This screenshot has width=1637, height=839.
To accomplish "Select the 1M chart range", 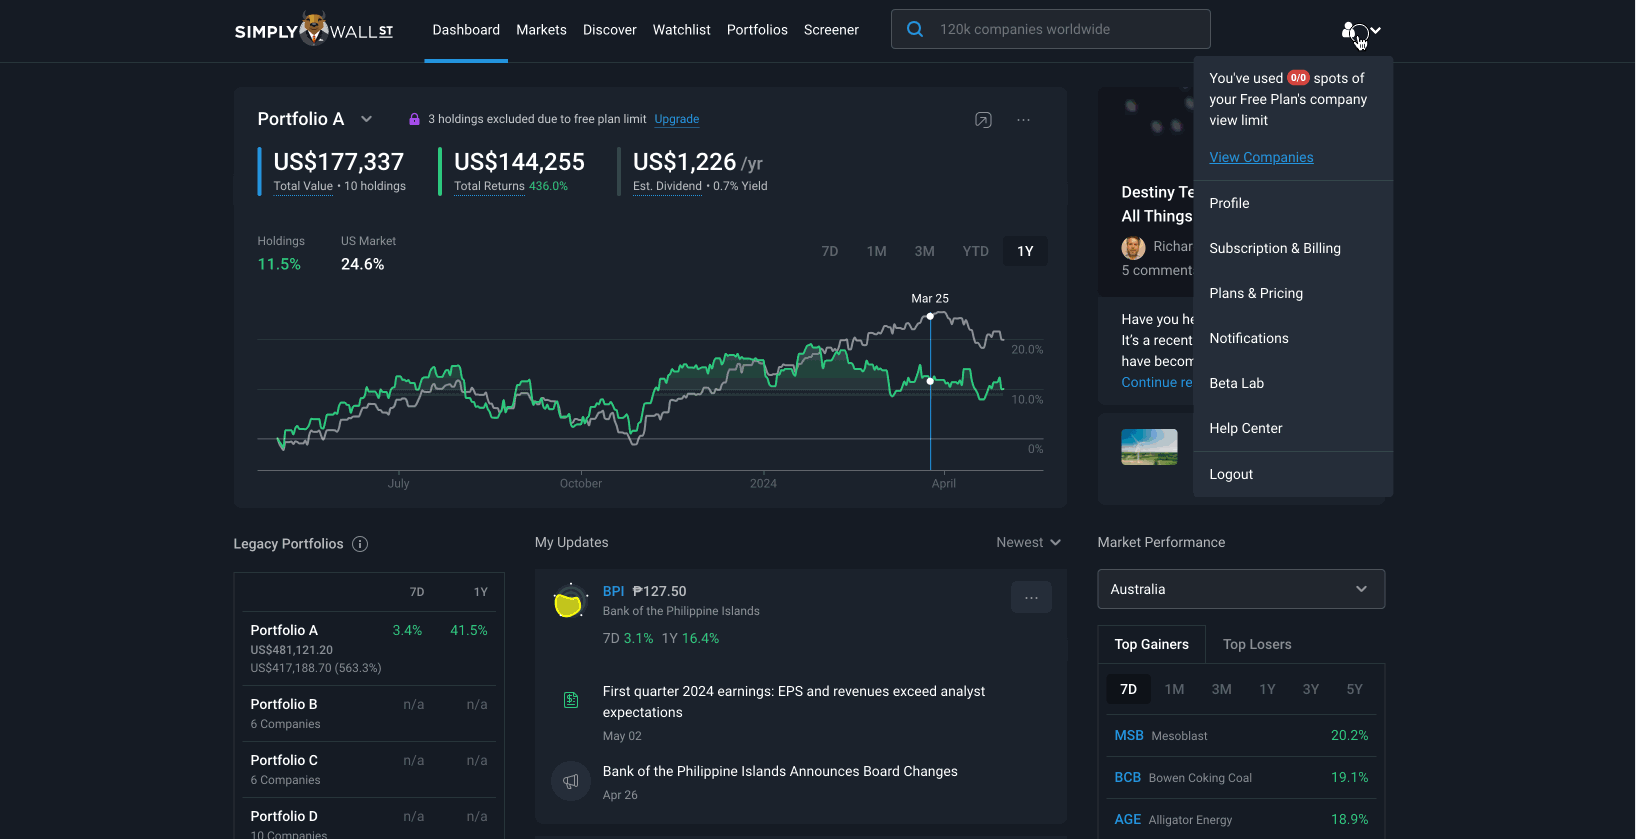I will click(877, 251).
